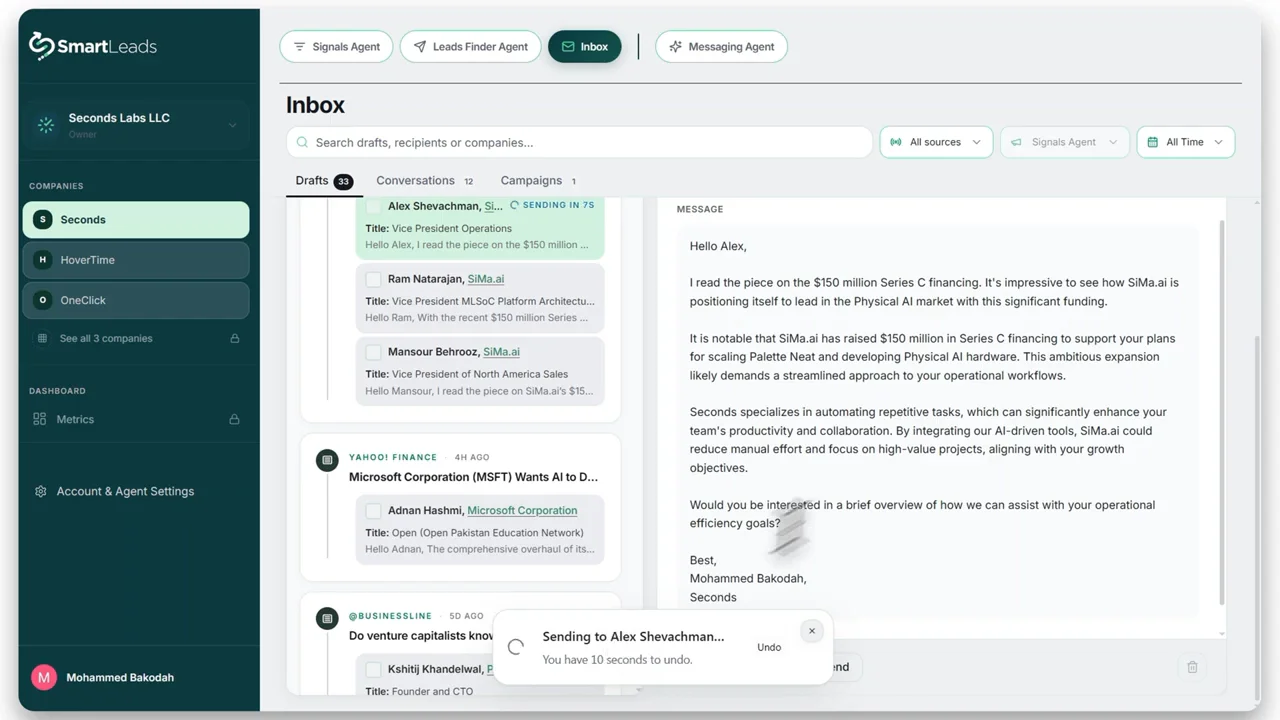Image resolution: width=1280 pixels, height=720 pixels.
Task: Click Undo in the sending notification
Action: pyautogui.click(x=769, y=647)
